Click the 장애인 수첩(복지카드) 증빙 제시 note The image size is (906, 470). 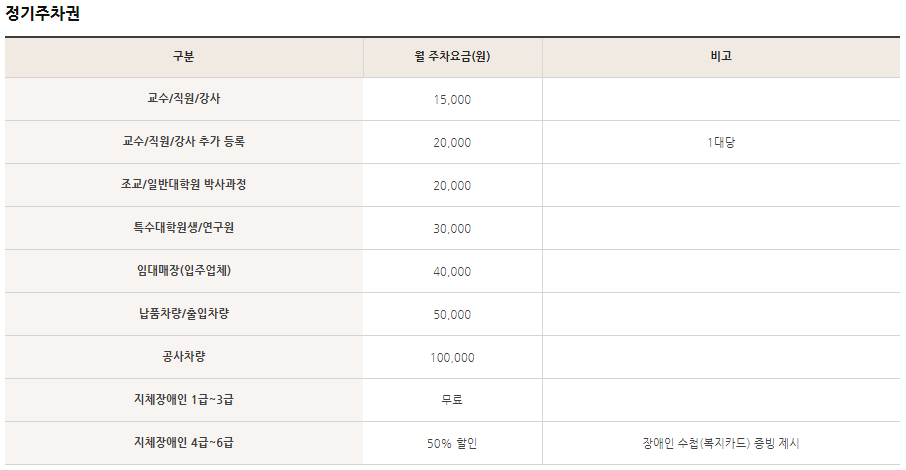pyautogui.click(x=721, y=443)
